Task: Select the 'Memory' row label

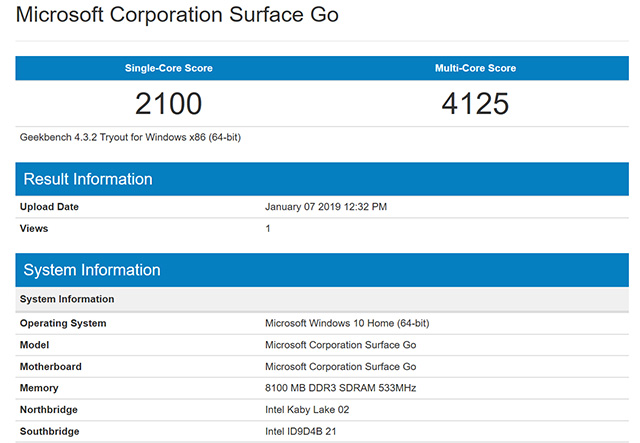Action: click(39, 388)
